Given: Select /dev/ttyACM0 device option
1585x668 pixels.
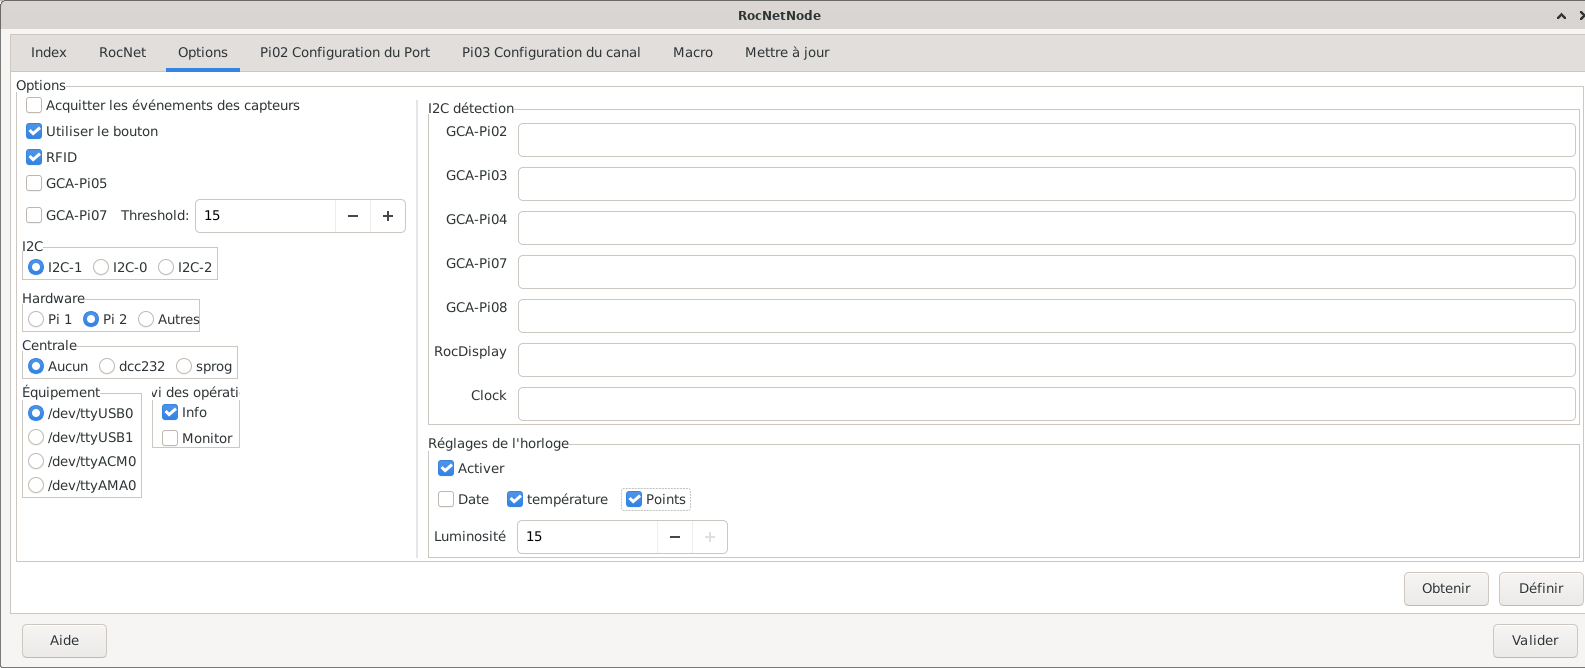Looking at the screenshot, I should coord(37,461).
